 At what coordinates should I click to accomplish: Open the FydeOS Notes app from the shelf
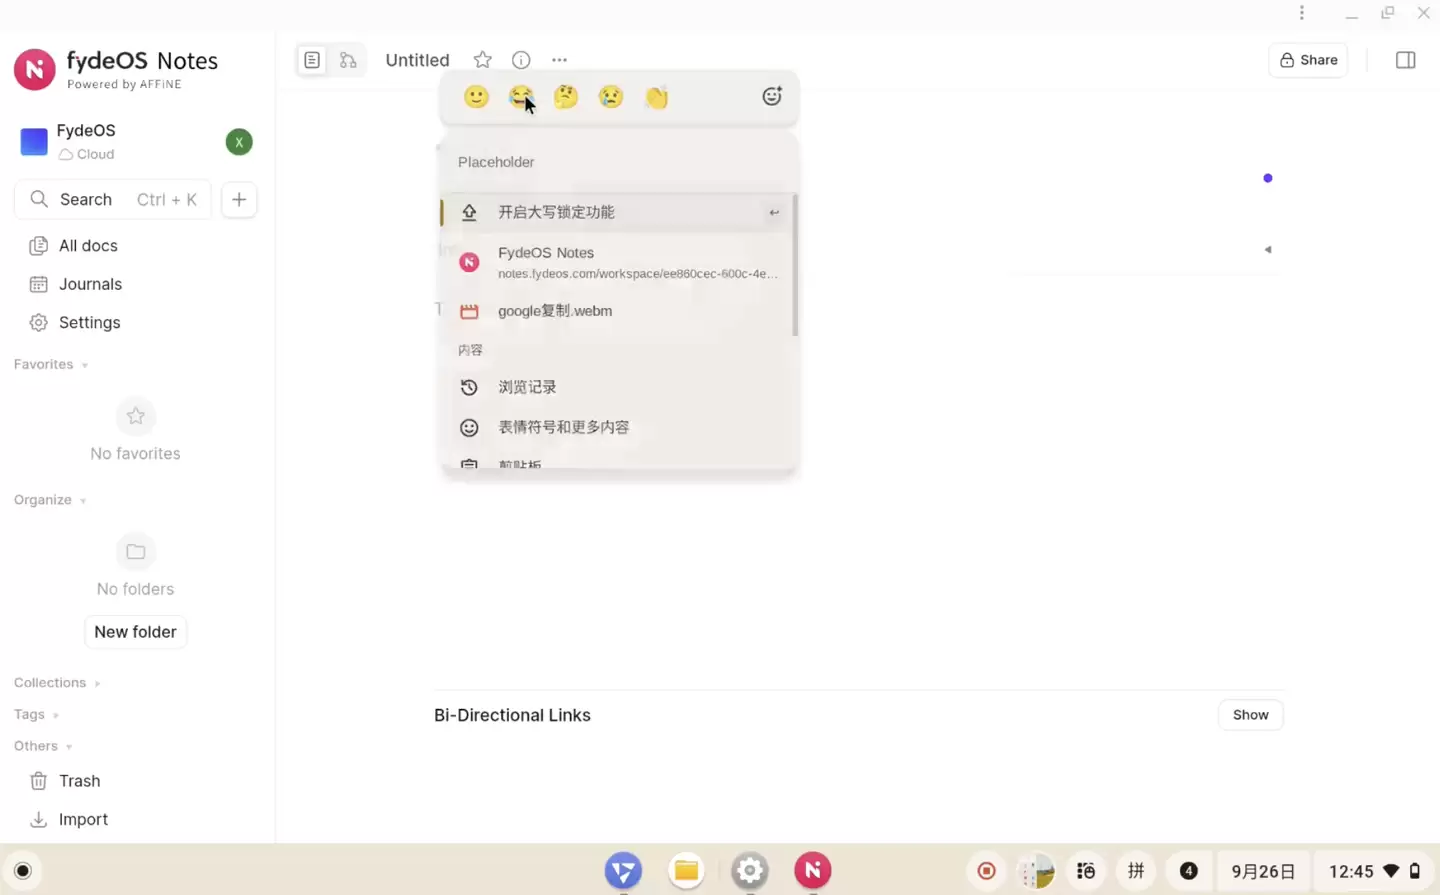[x=812, y=870]
